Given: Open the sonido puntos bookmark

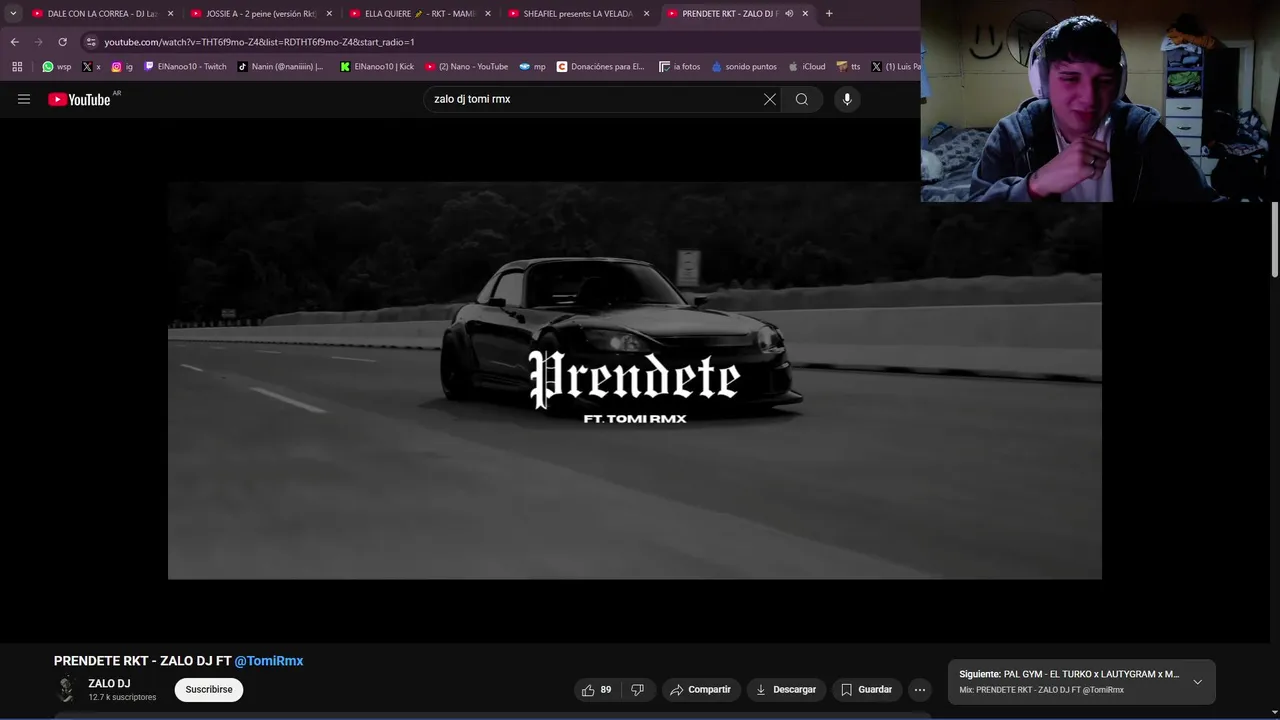Looking at the screenshot, I should coord(744,66).
